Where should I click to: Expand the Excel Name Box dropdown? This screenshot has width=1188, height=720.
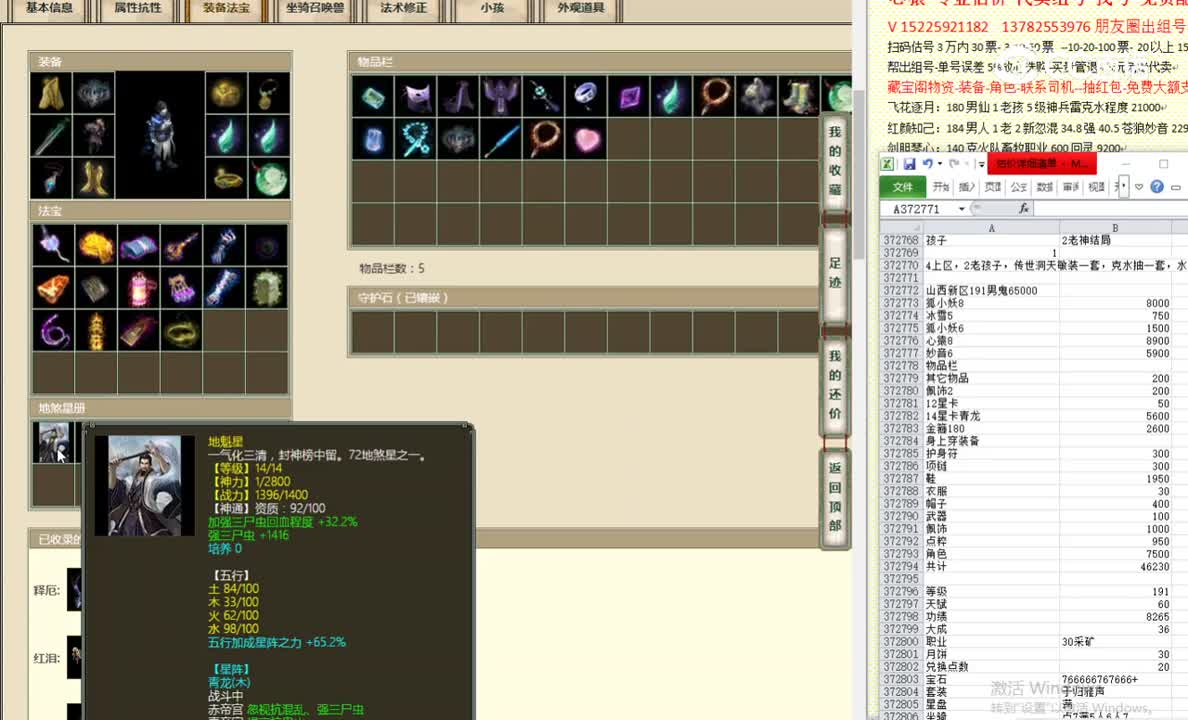[962, 209]
